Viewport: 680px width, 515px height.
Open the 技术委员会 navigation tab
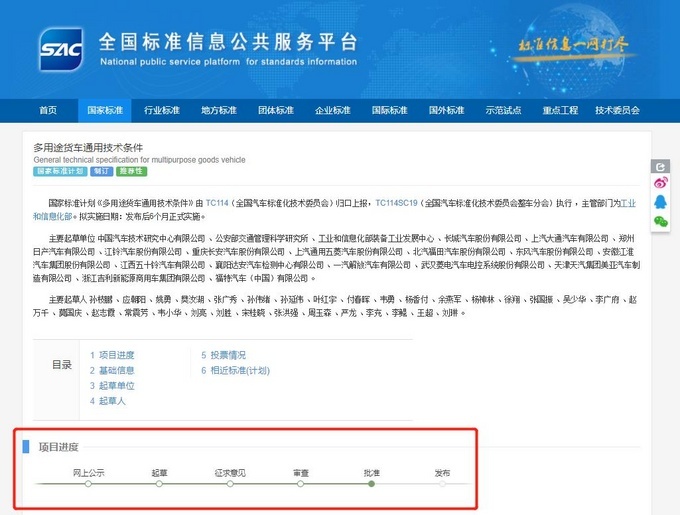tap(617, 111)
